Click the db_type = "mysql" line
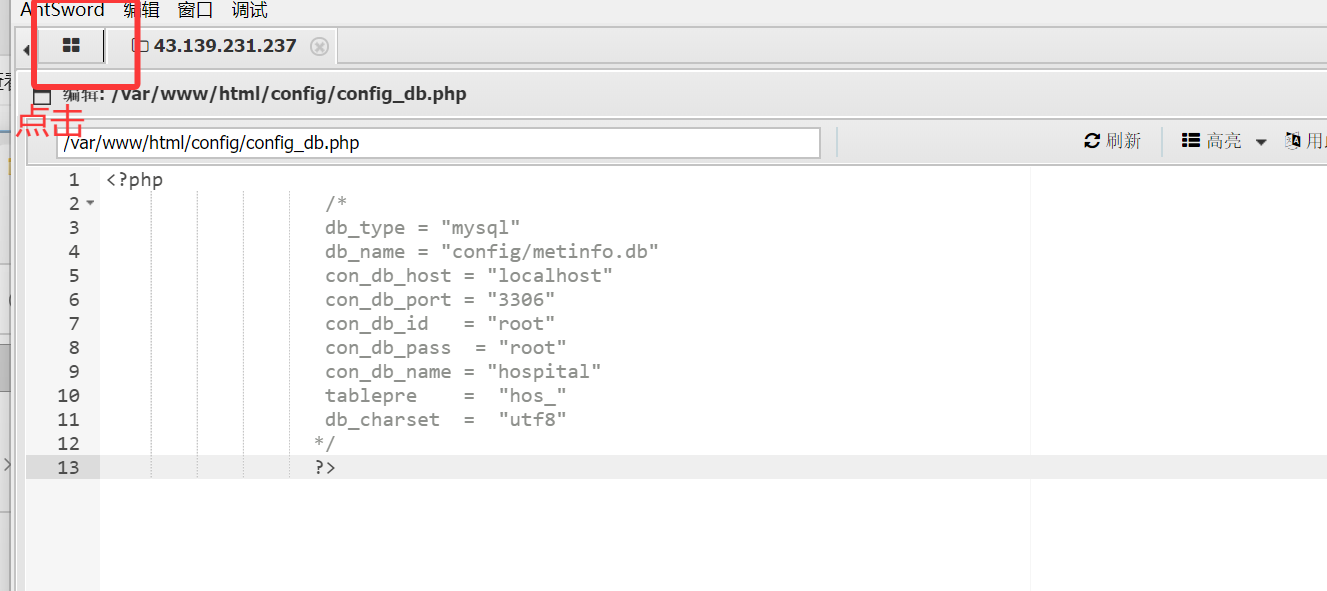 [422, 227]
